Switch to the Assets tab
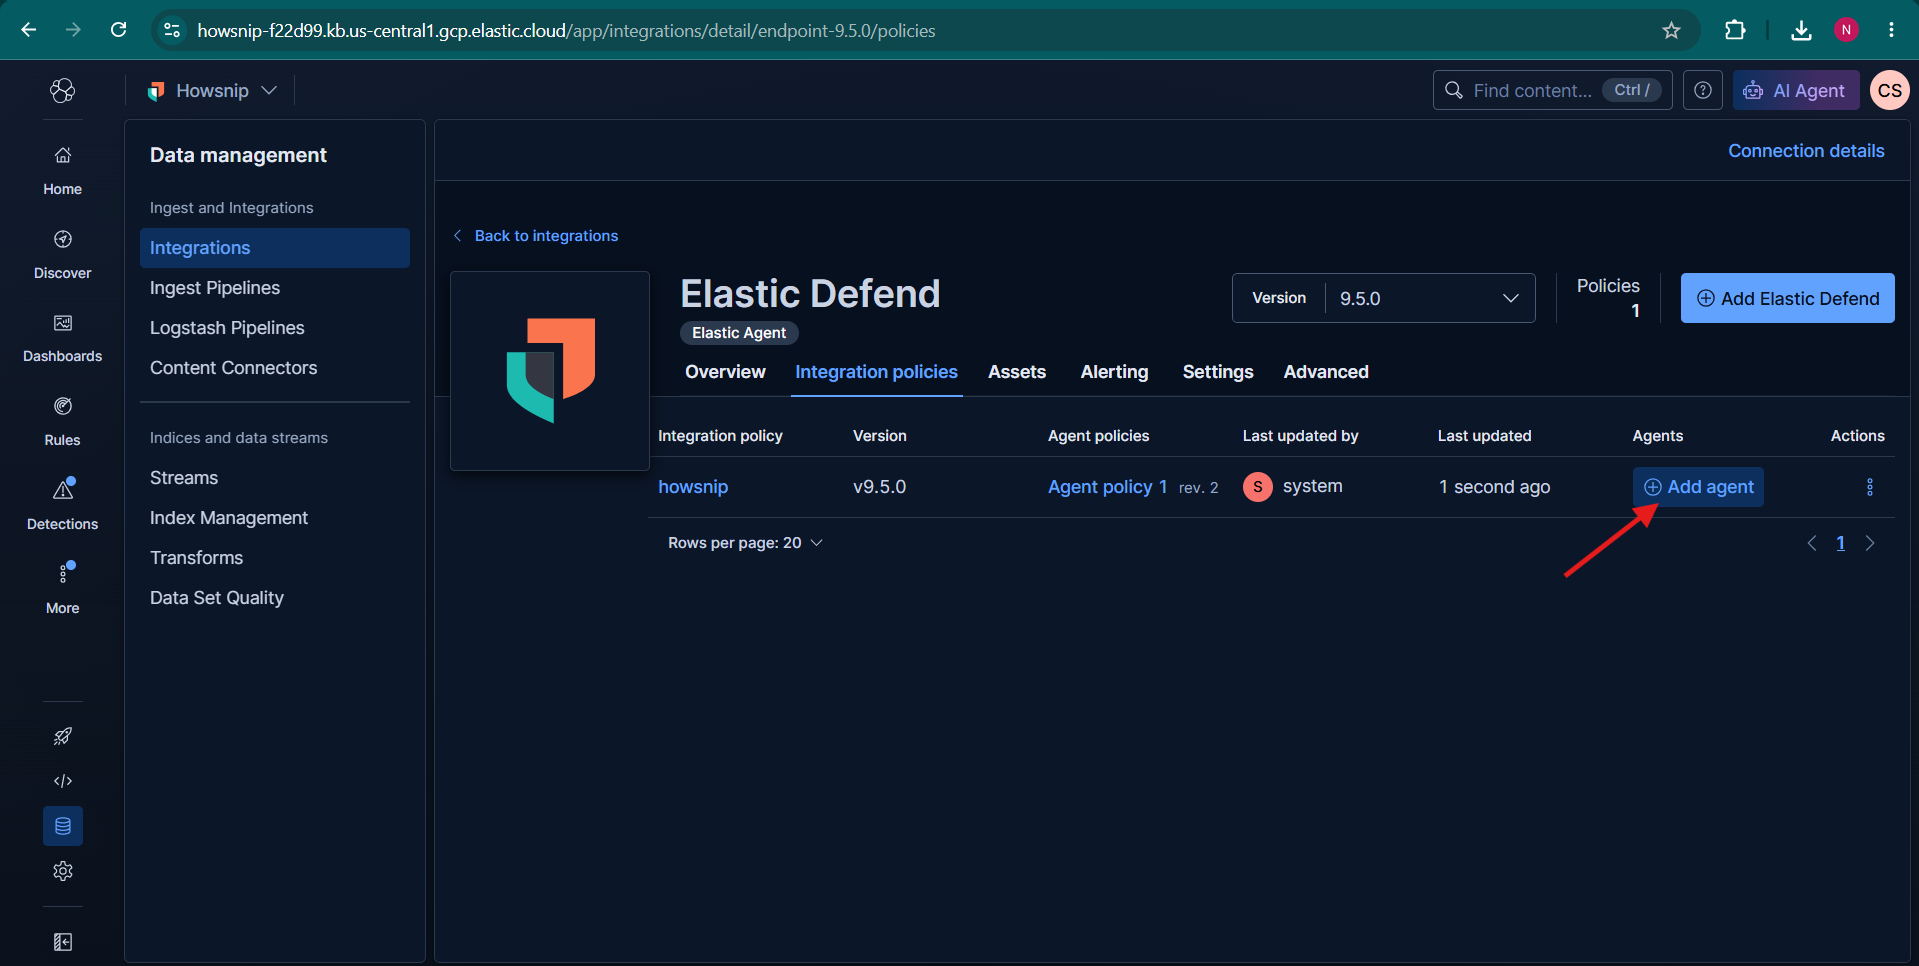 click(1017, 372)
